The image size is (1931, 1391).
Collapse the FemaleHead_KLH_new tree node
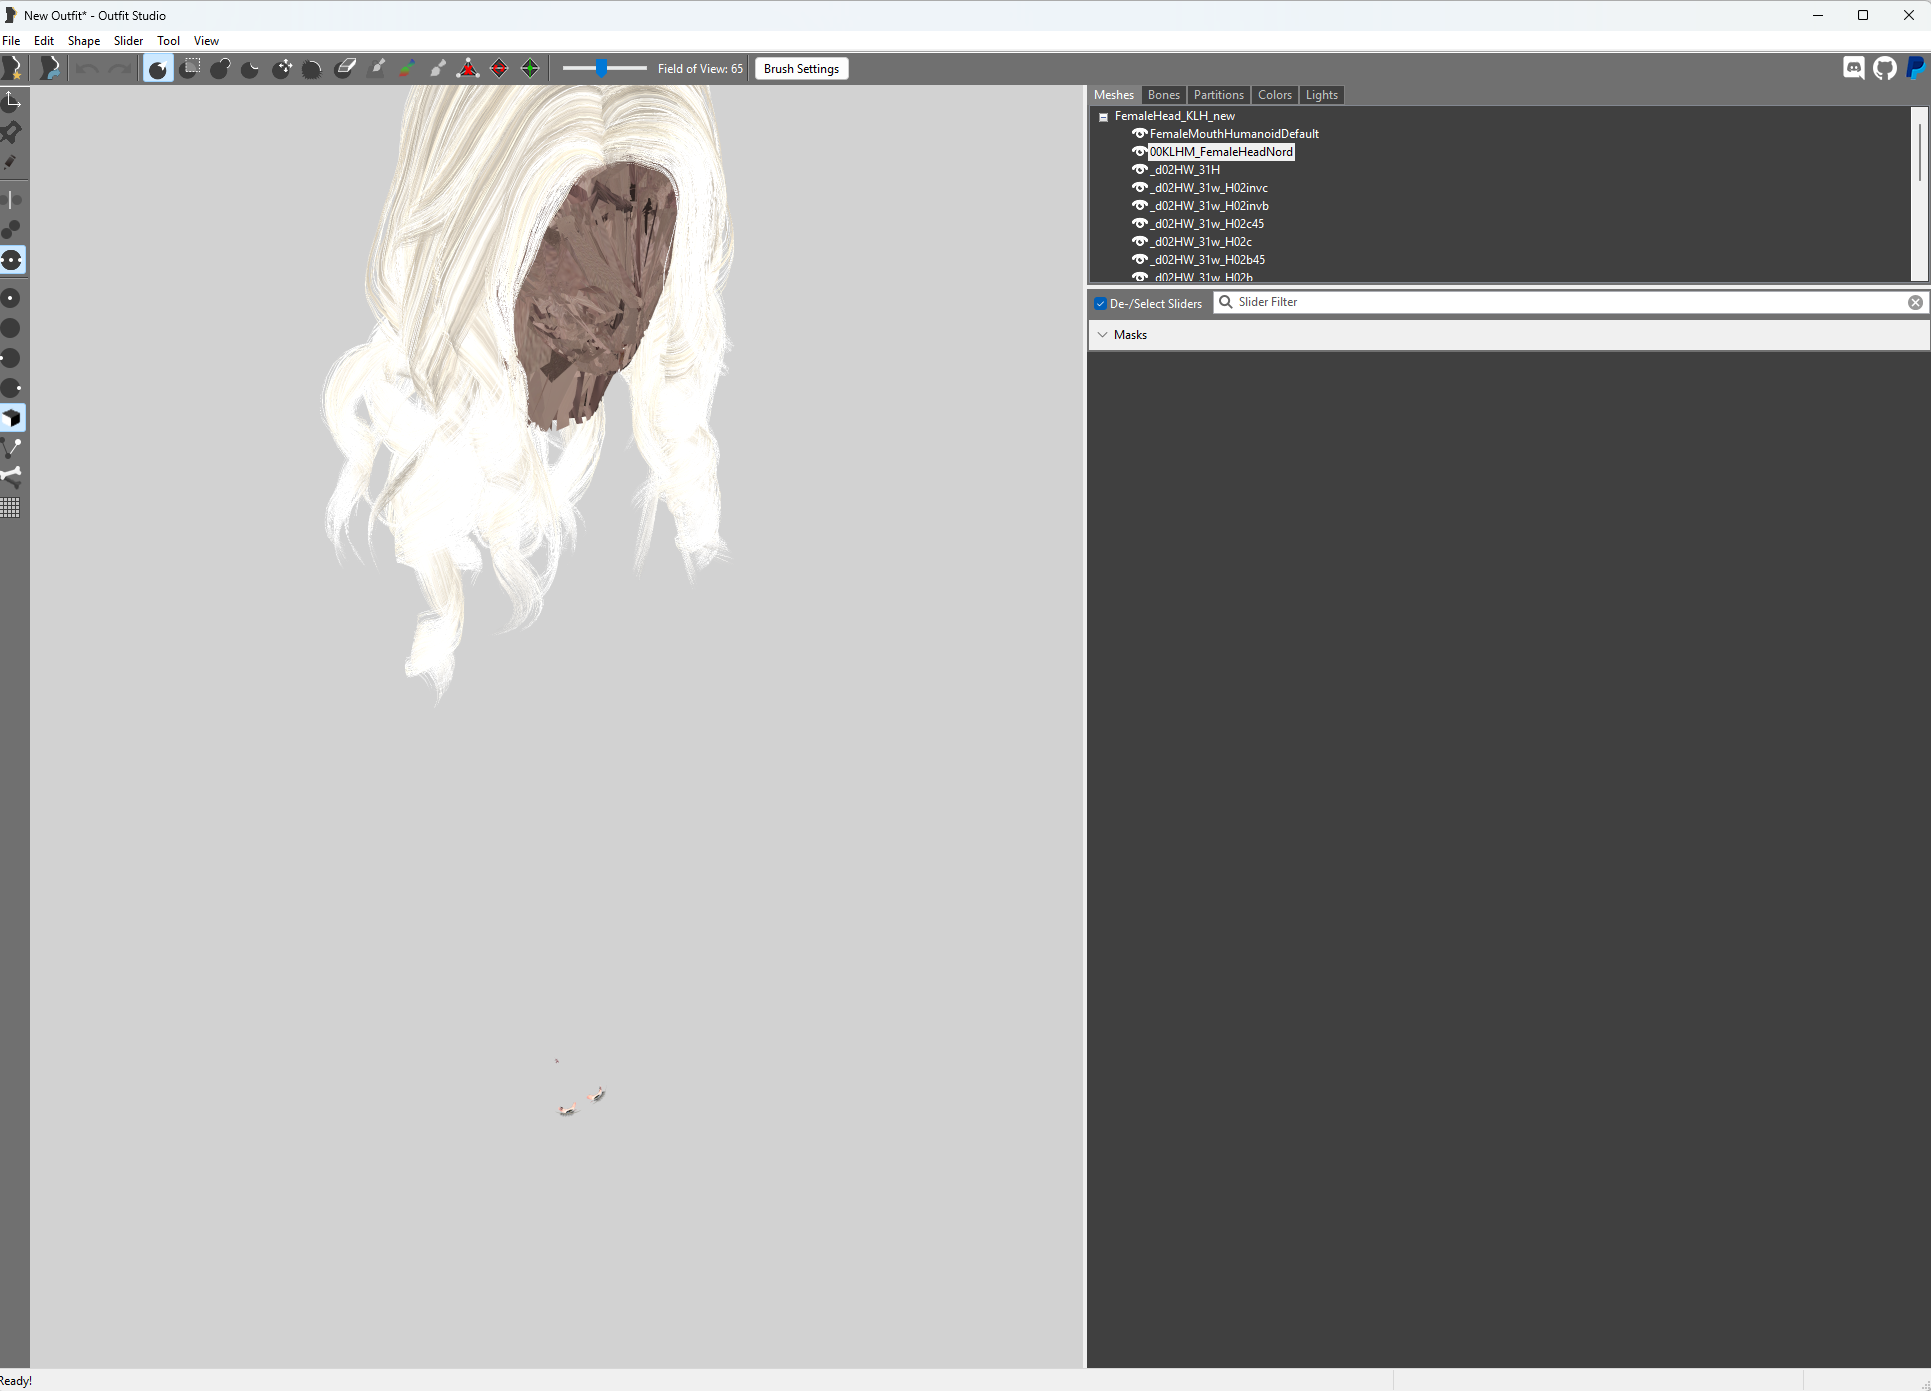1104,117
